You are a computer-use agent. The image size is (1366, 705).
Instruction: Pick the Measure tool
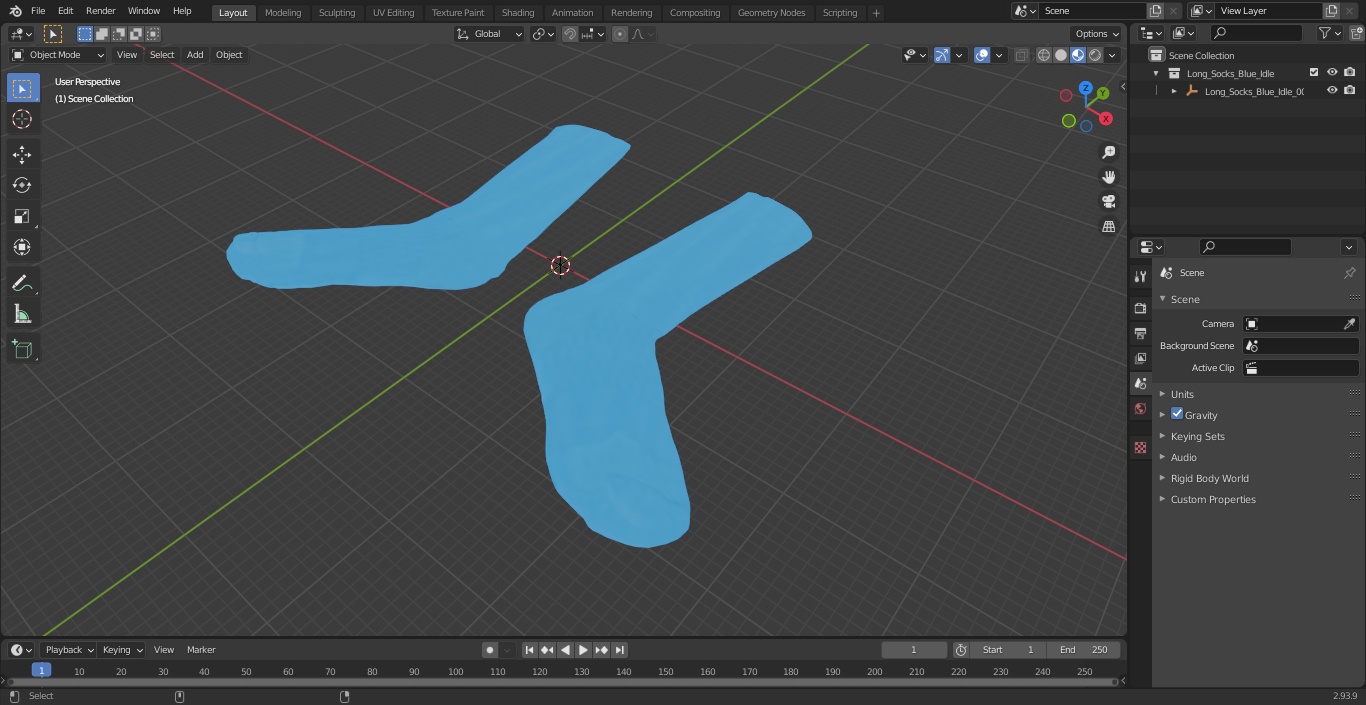coord(22,315)
